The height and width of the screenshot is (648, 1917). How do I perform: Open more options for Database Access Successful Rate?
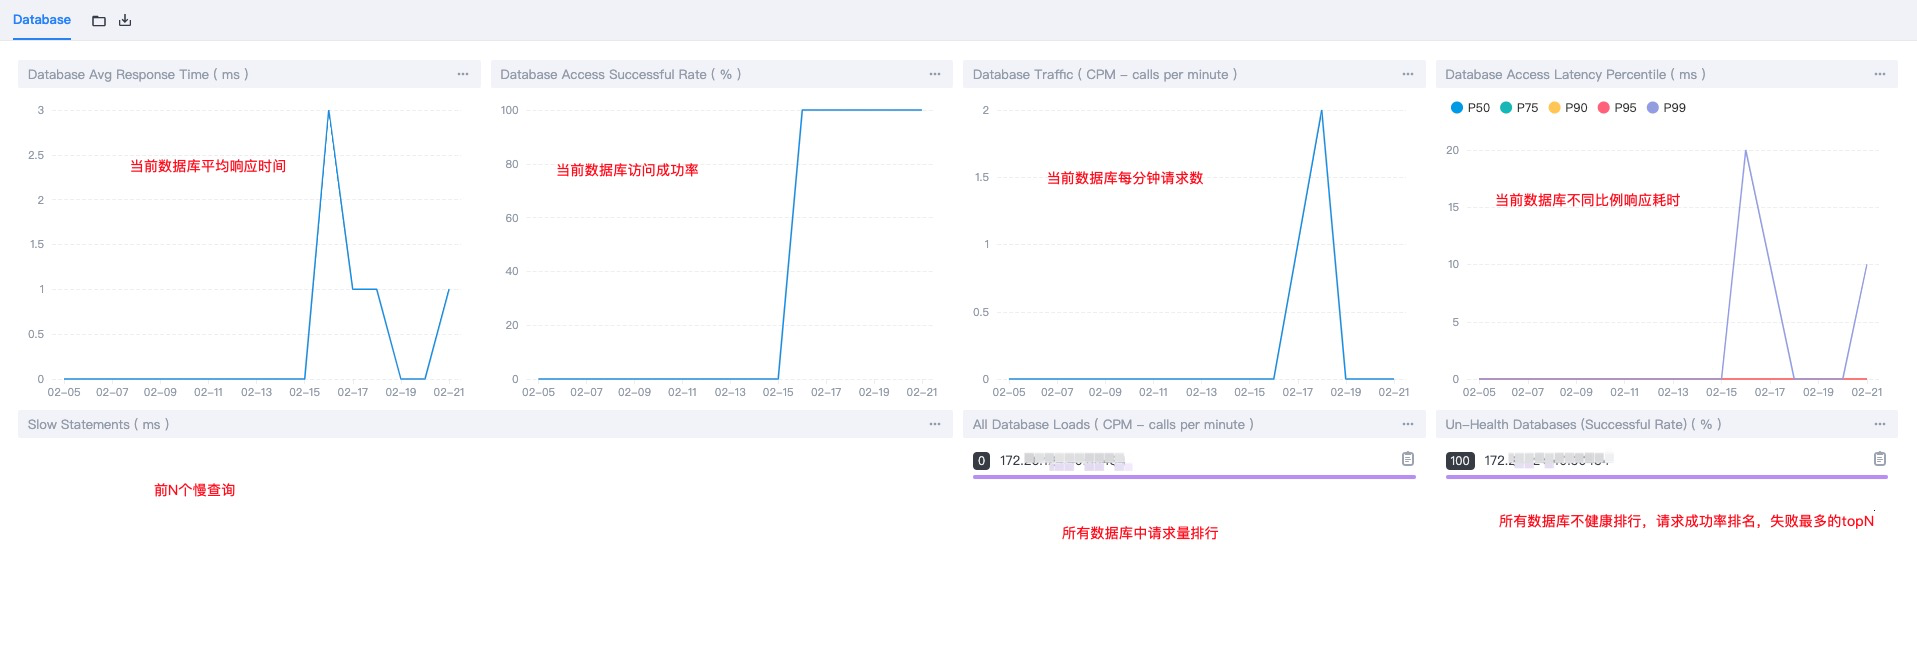(x=935, y=74)
